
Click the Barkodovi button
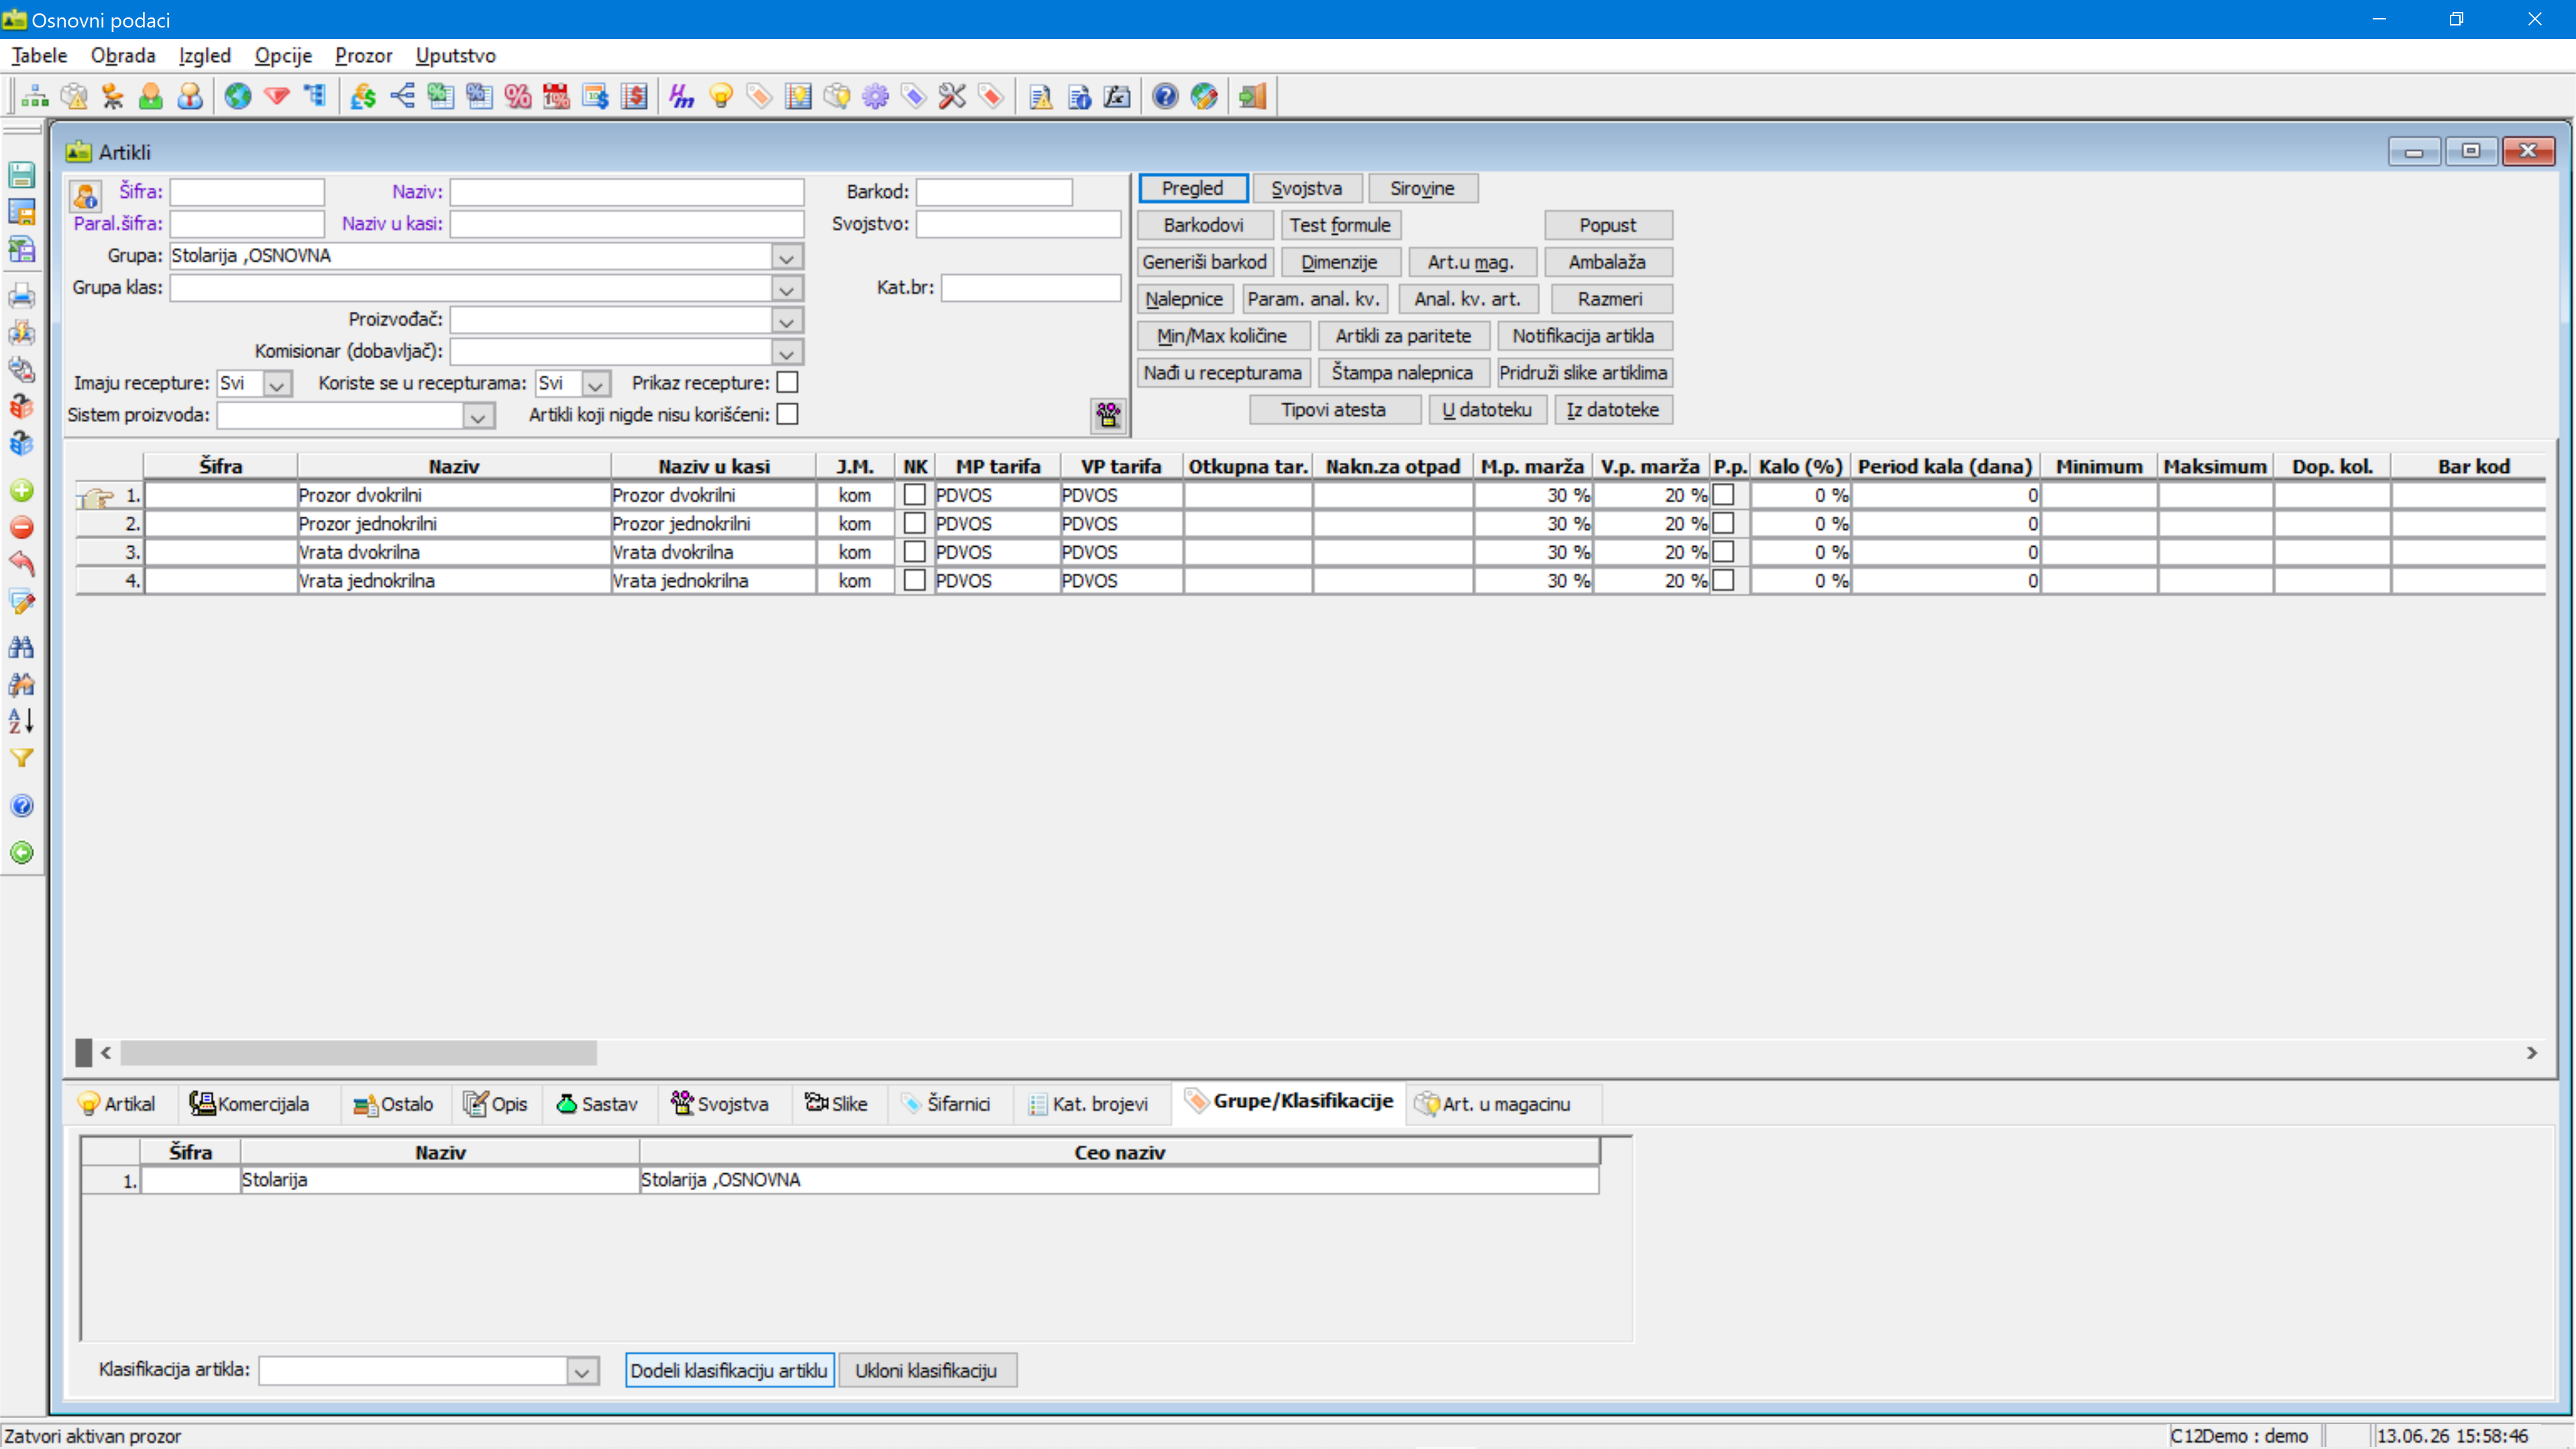pos(1203,225)
